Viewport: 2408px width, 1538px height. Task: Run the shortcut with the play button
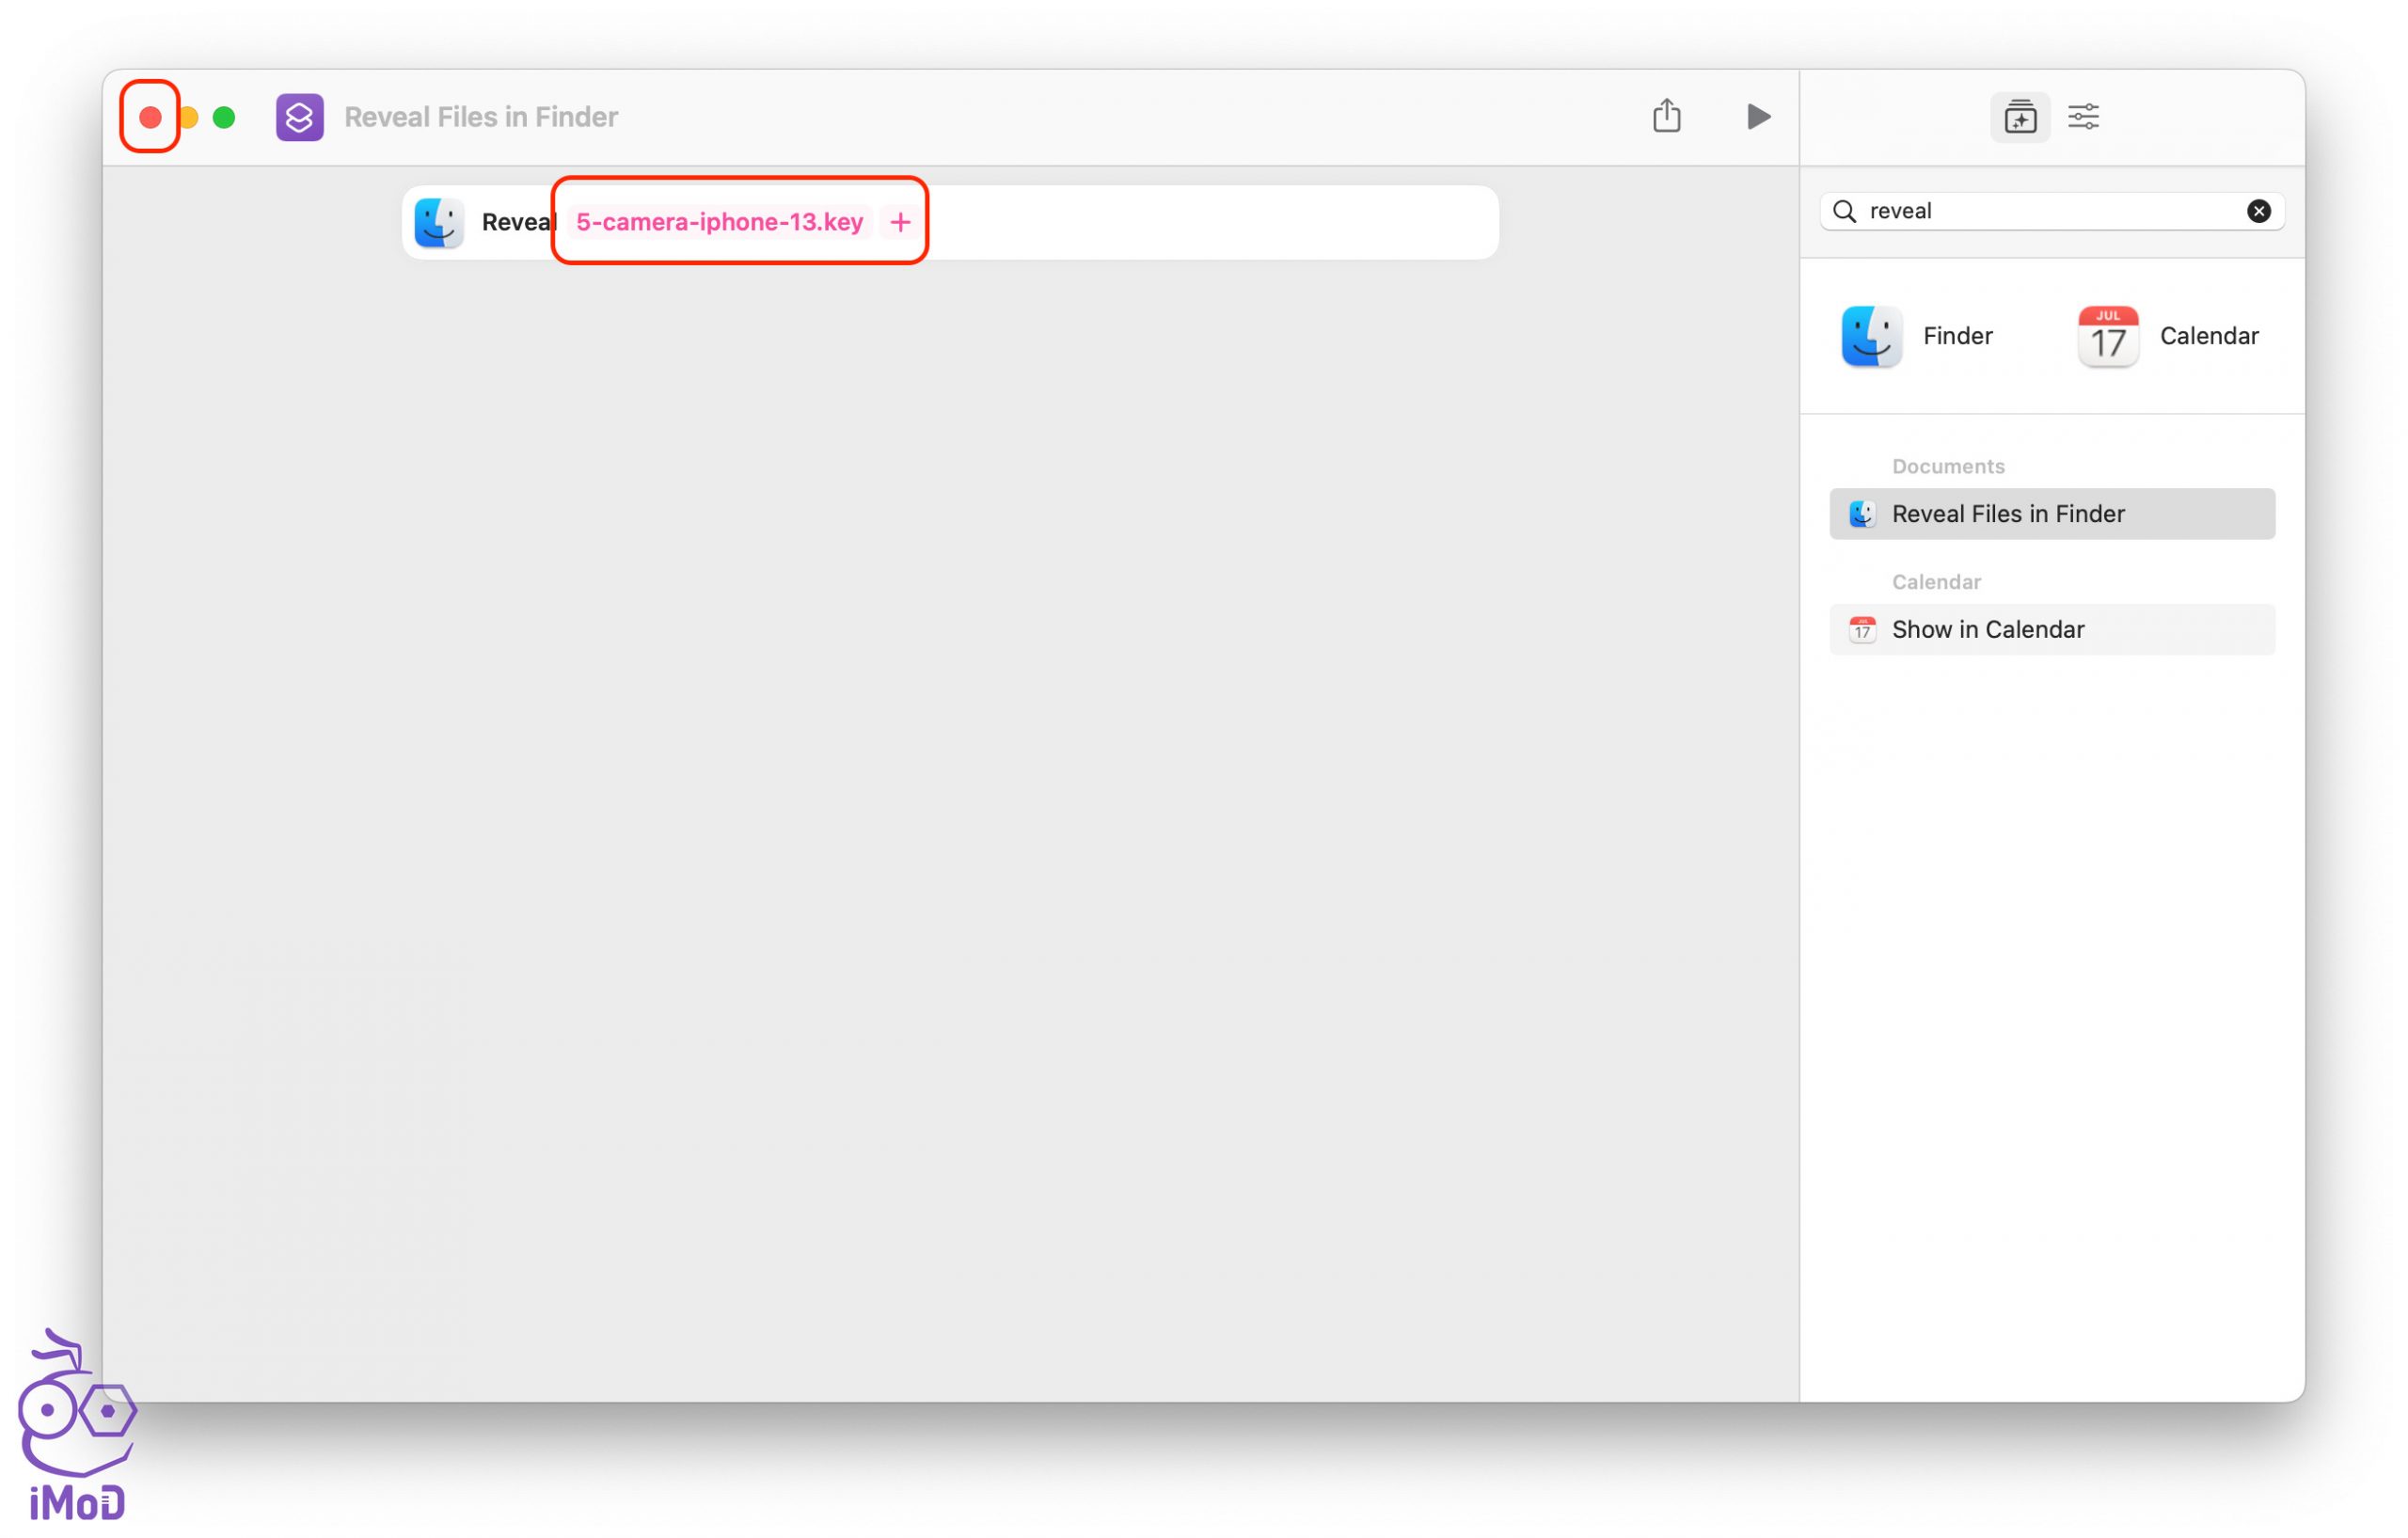pyautogui.click(x=1757, y=117)
